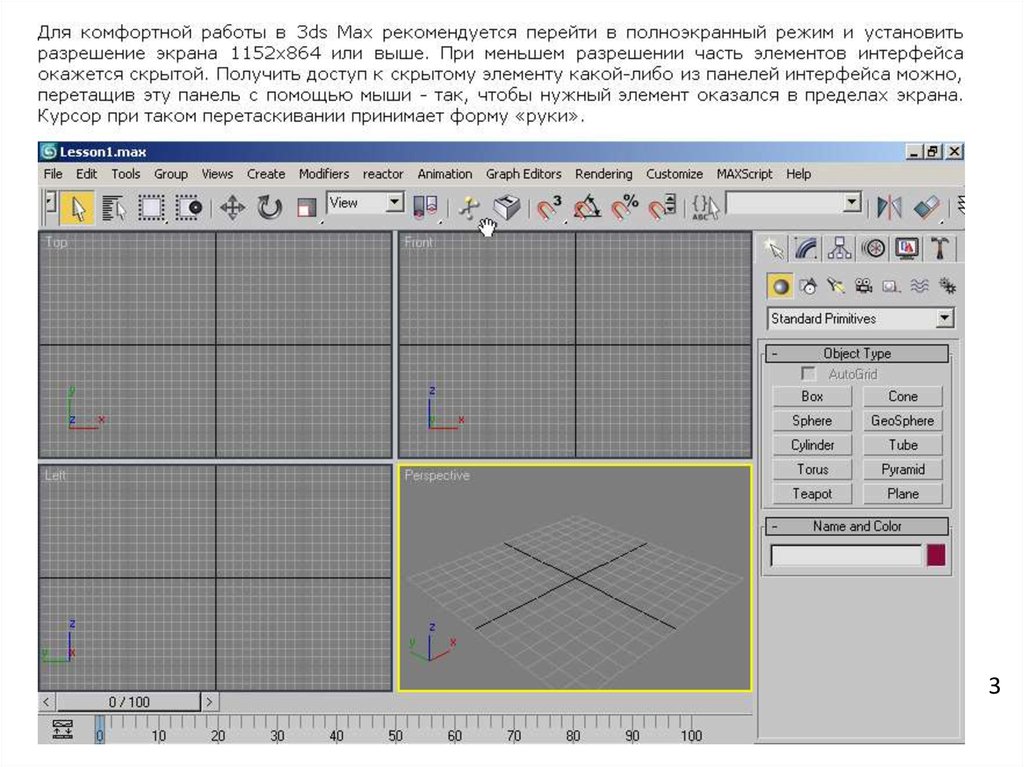Toggle the 3D Snaps magnet button
The height and width of the screenshot is (767, 1024).
(549, 207)
